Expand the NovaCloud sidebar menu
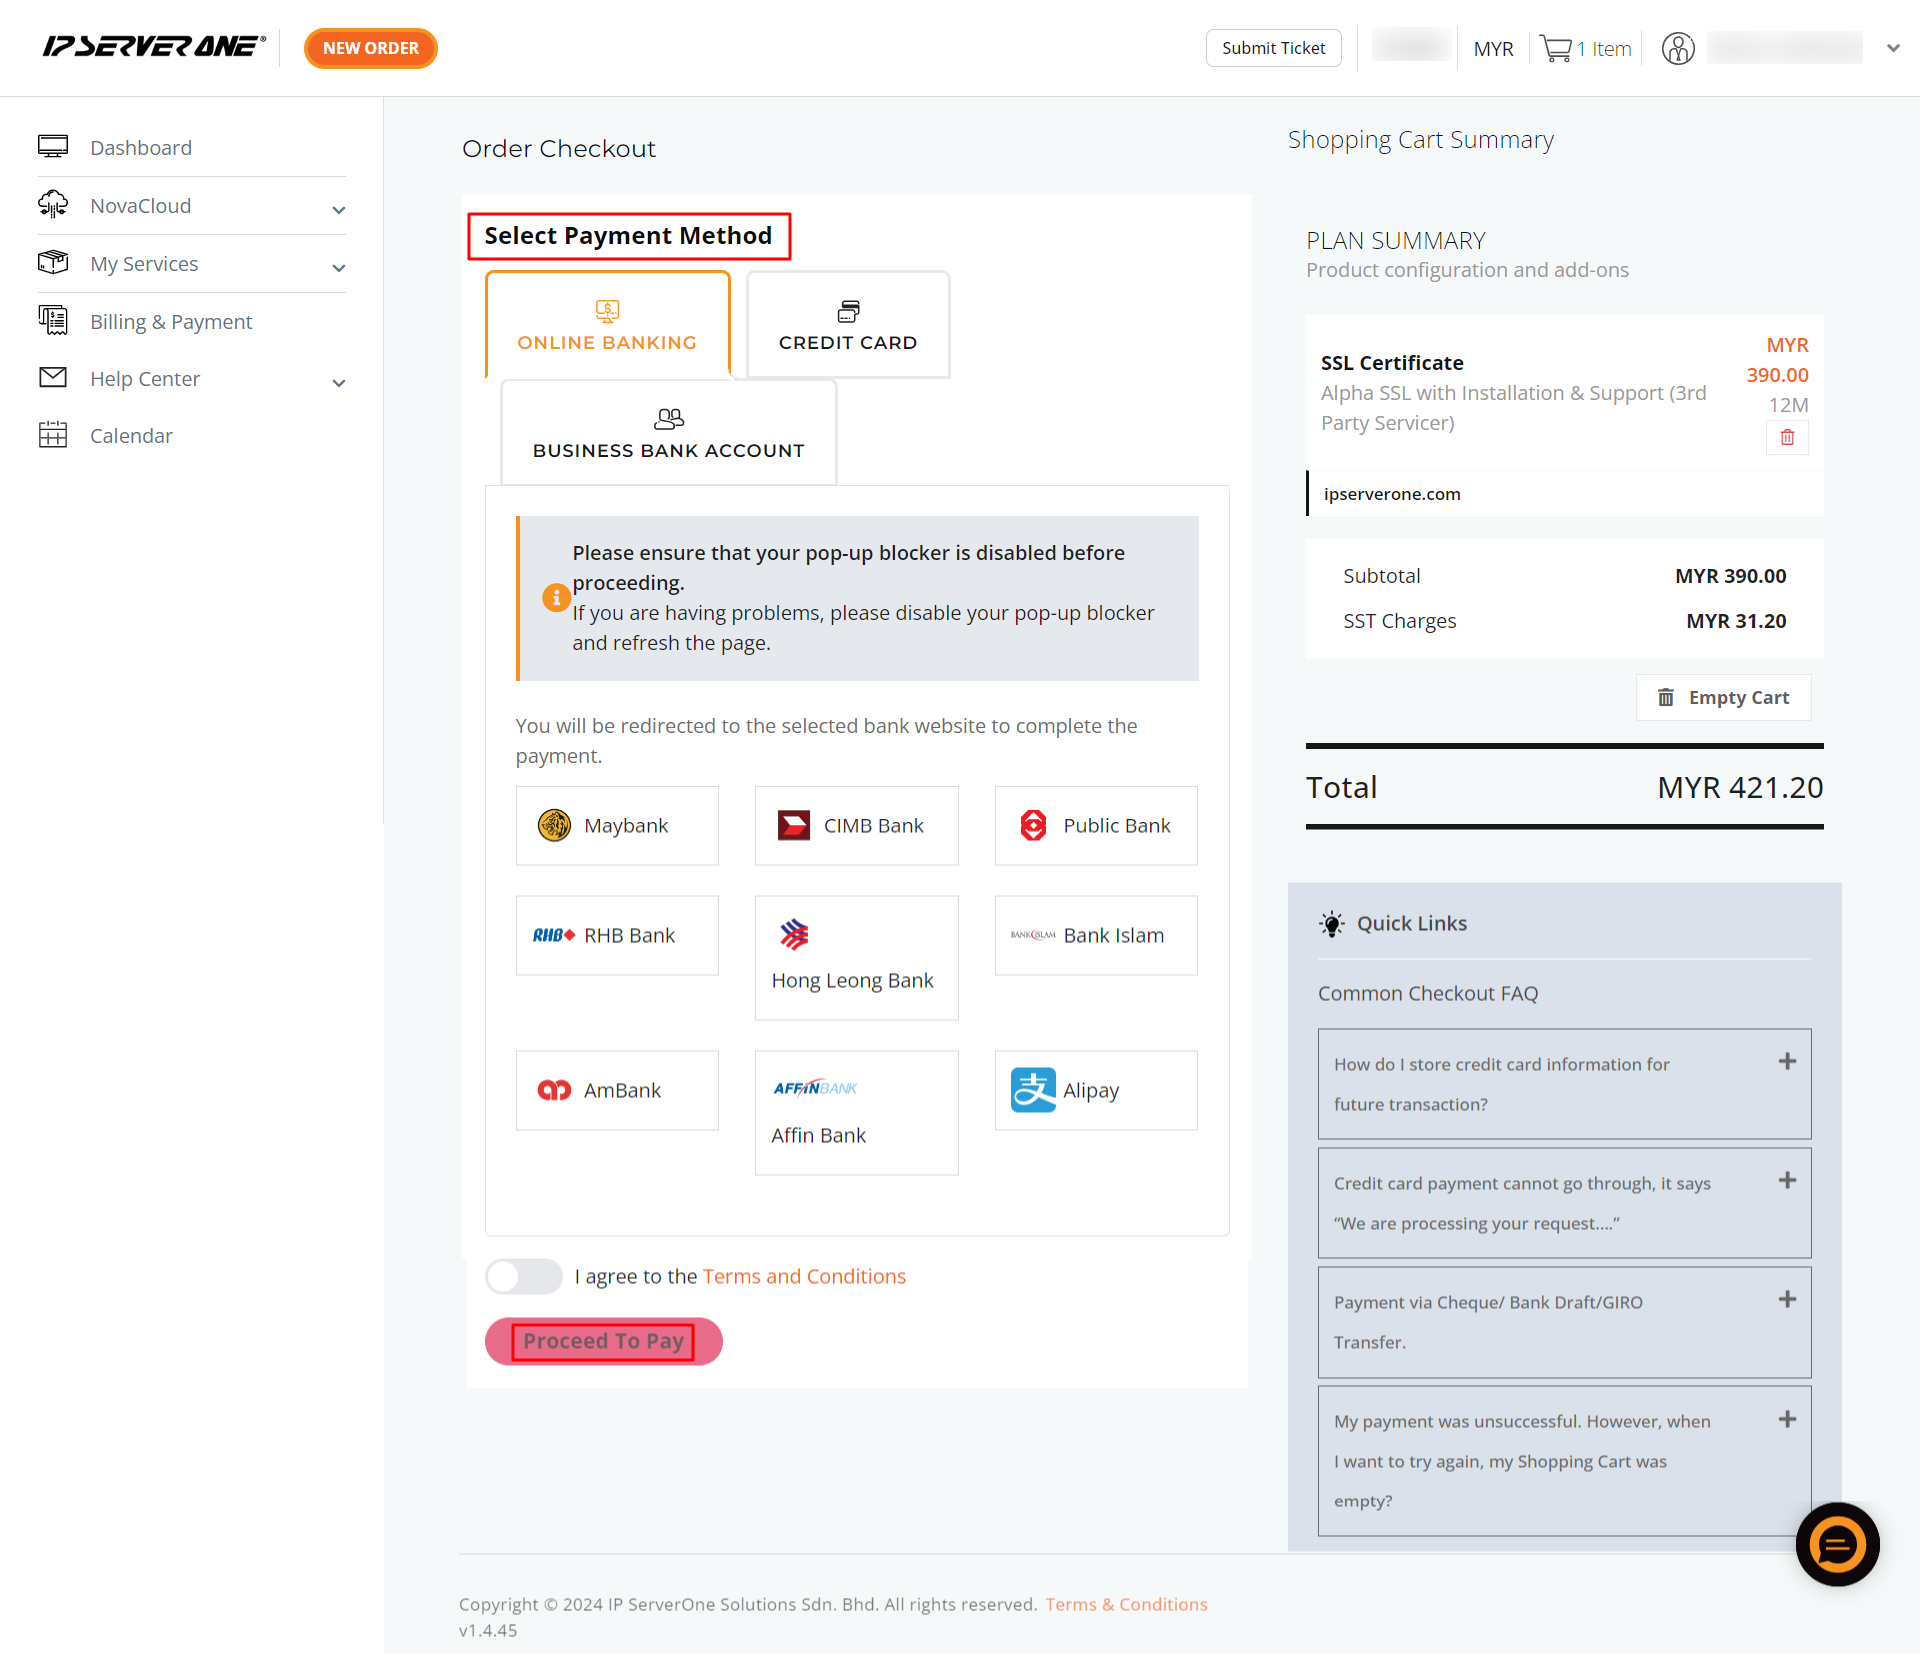Screen dimensions: 1920x1656 click(x=339, y=210)
